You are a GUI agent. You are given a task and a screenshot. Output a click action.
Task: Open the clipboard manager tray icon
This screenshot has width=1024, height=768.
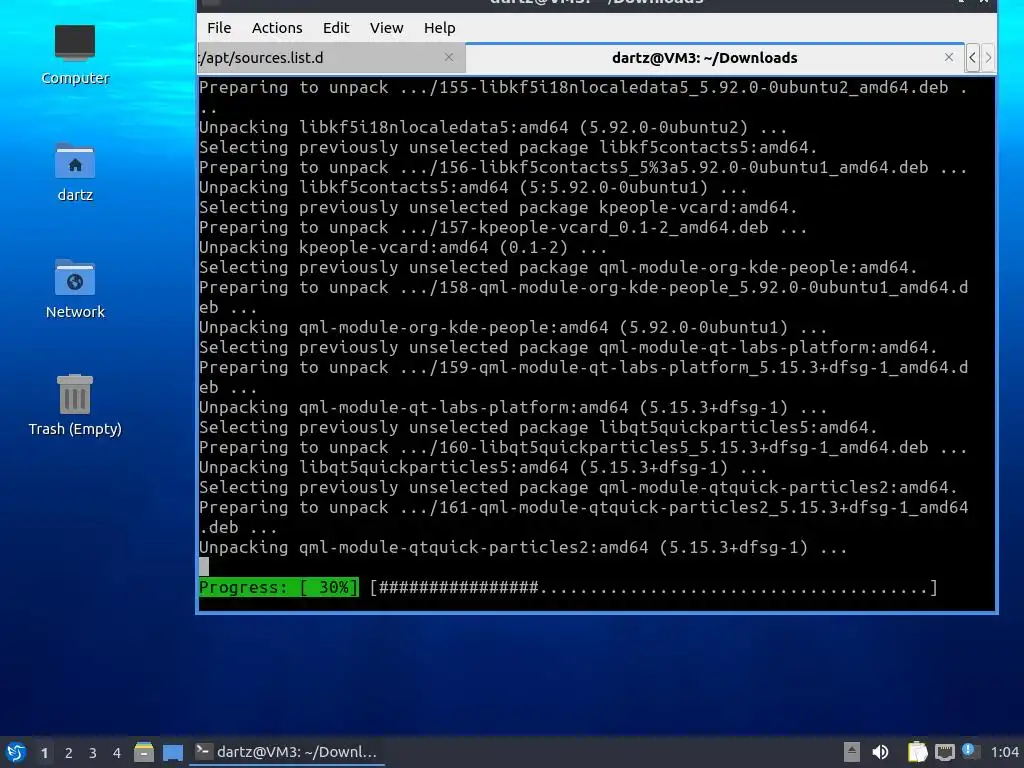tap(918, 752)
